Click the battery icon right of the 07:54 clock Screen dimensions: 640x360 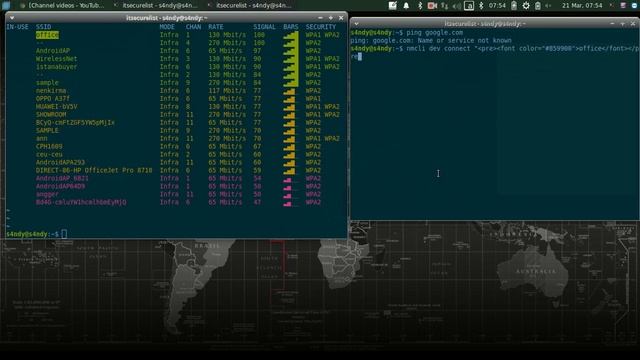click(514, 5)
